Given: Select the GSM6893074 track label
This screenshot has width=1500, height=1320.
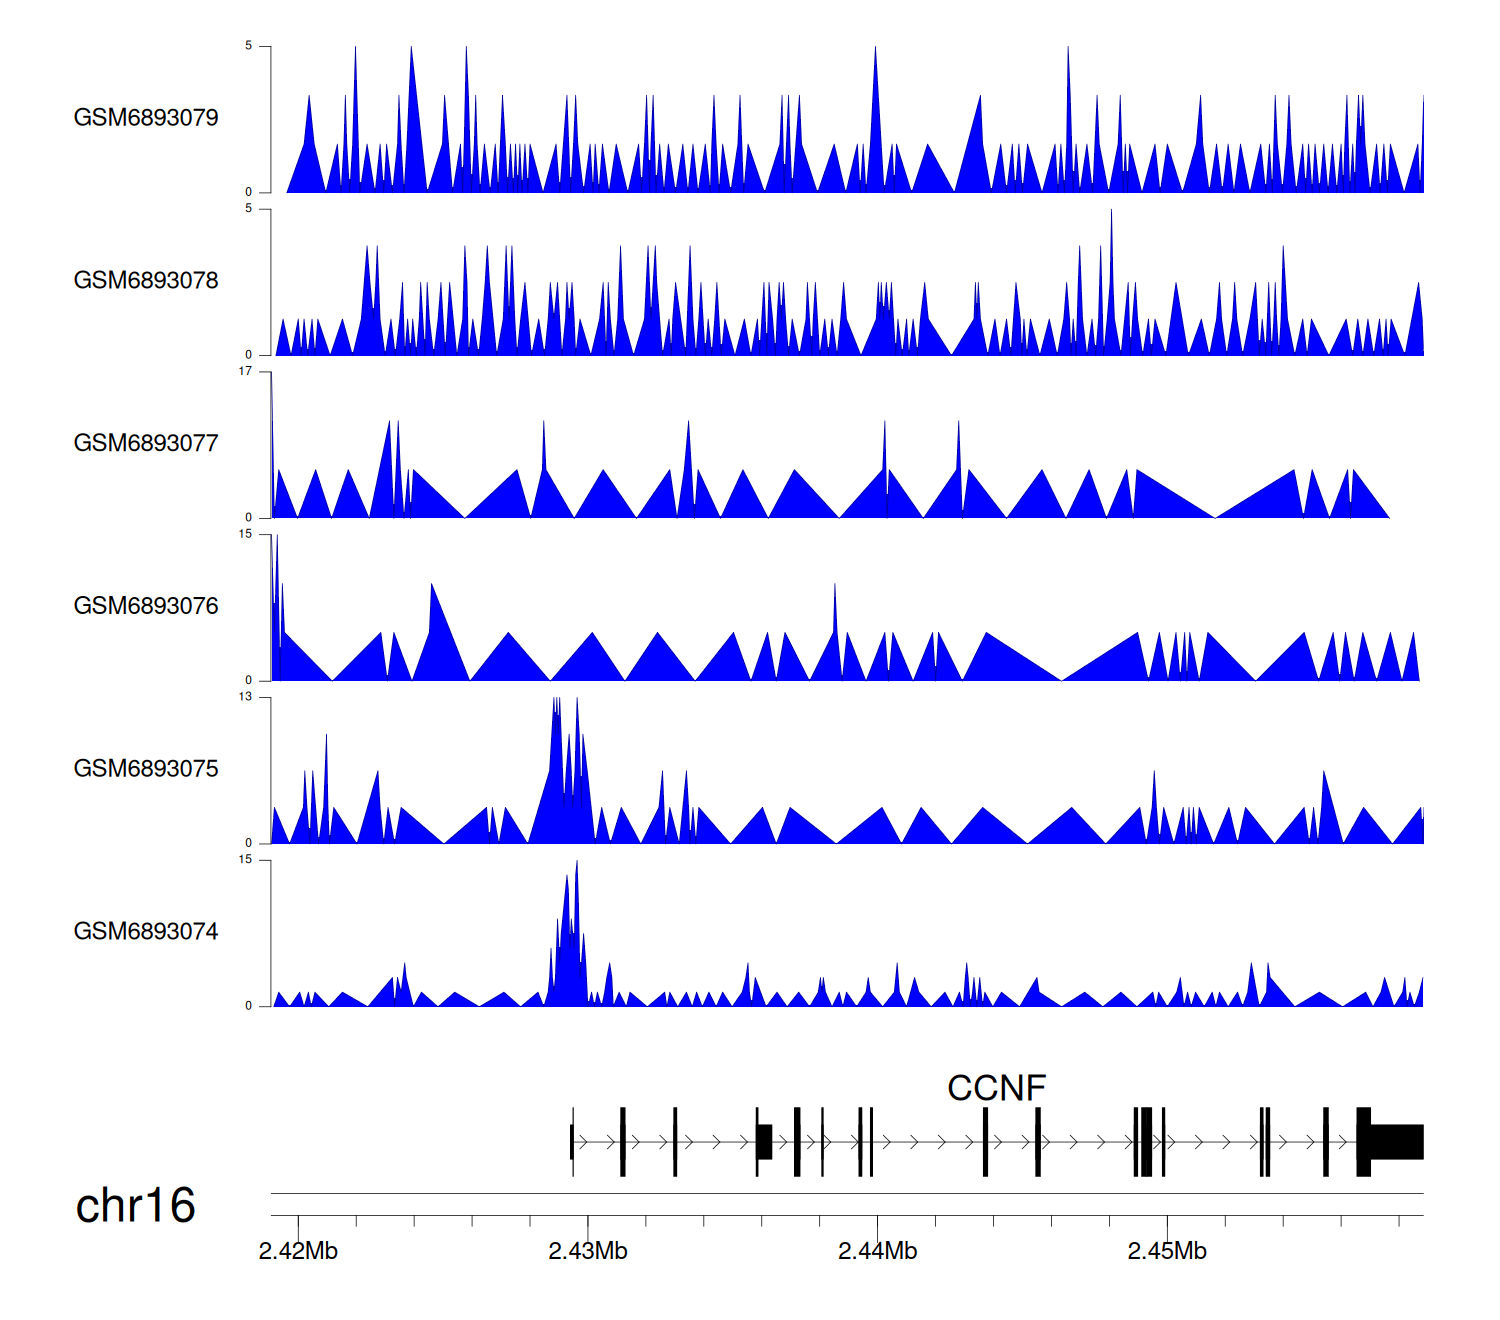Looking at the screenshot, I should click(146, 932).
